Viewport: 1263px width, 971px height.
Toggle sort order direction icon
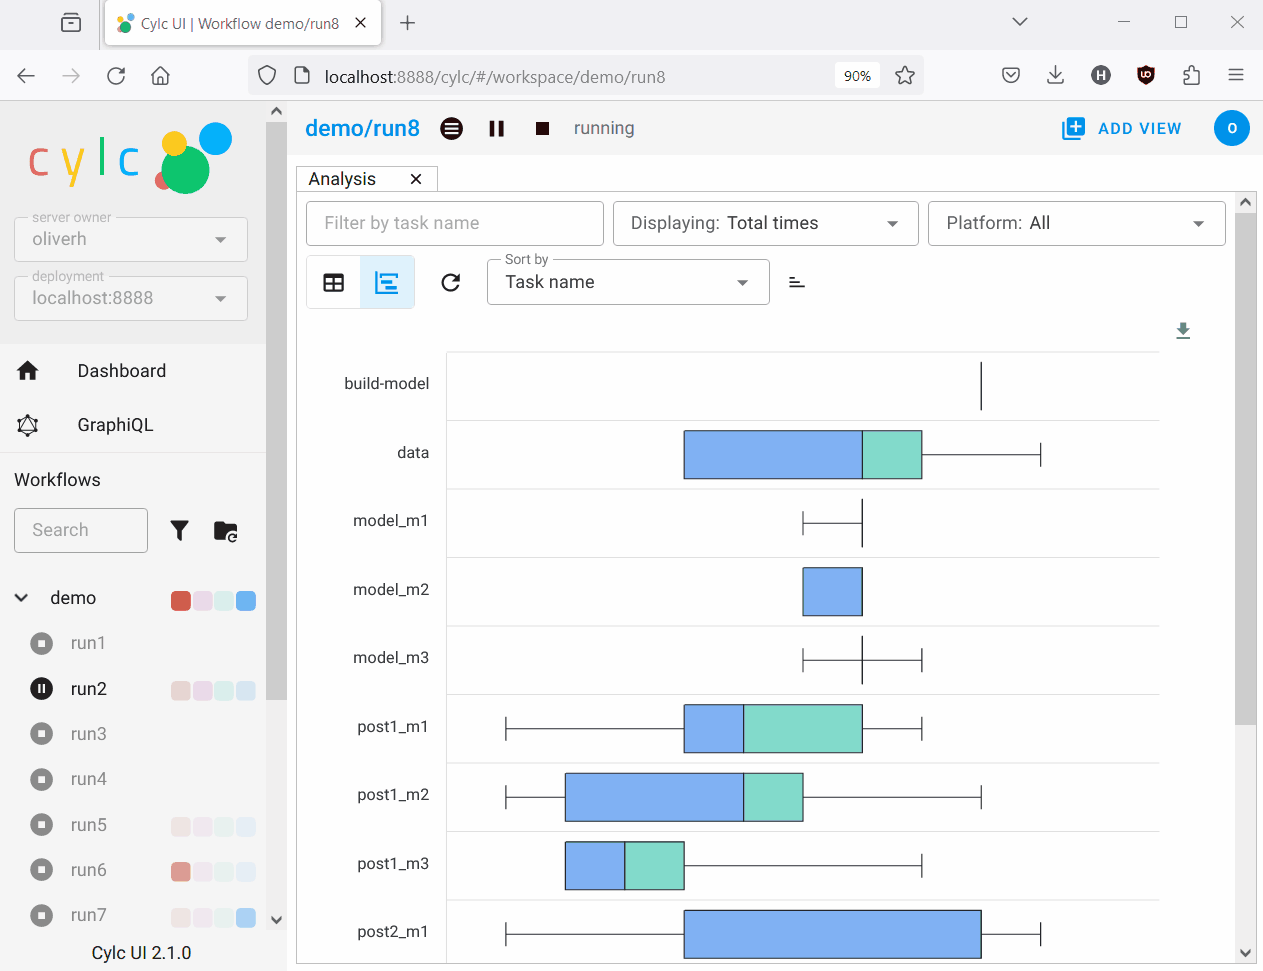[797, 283]
